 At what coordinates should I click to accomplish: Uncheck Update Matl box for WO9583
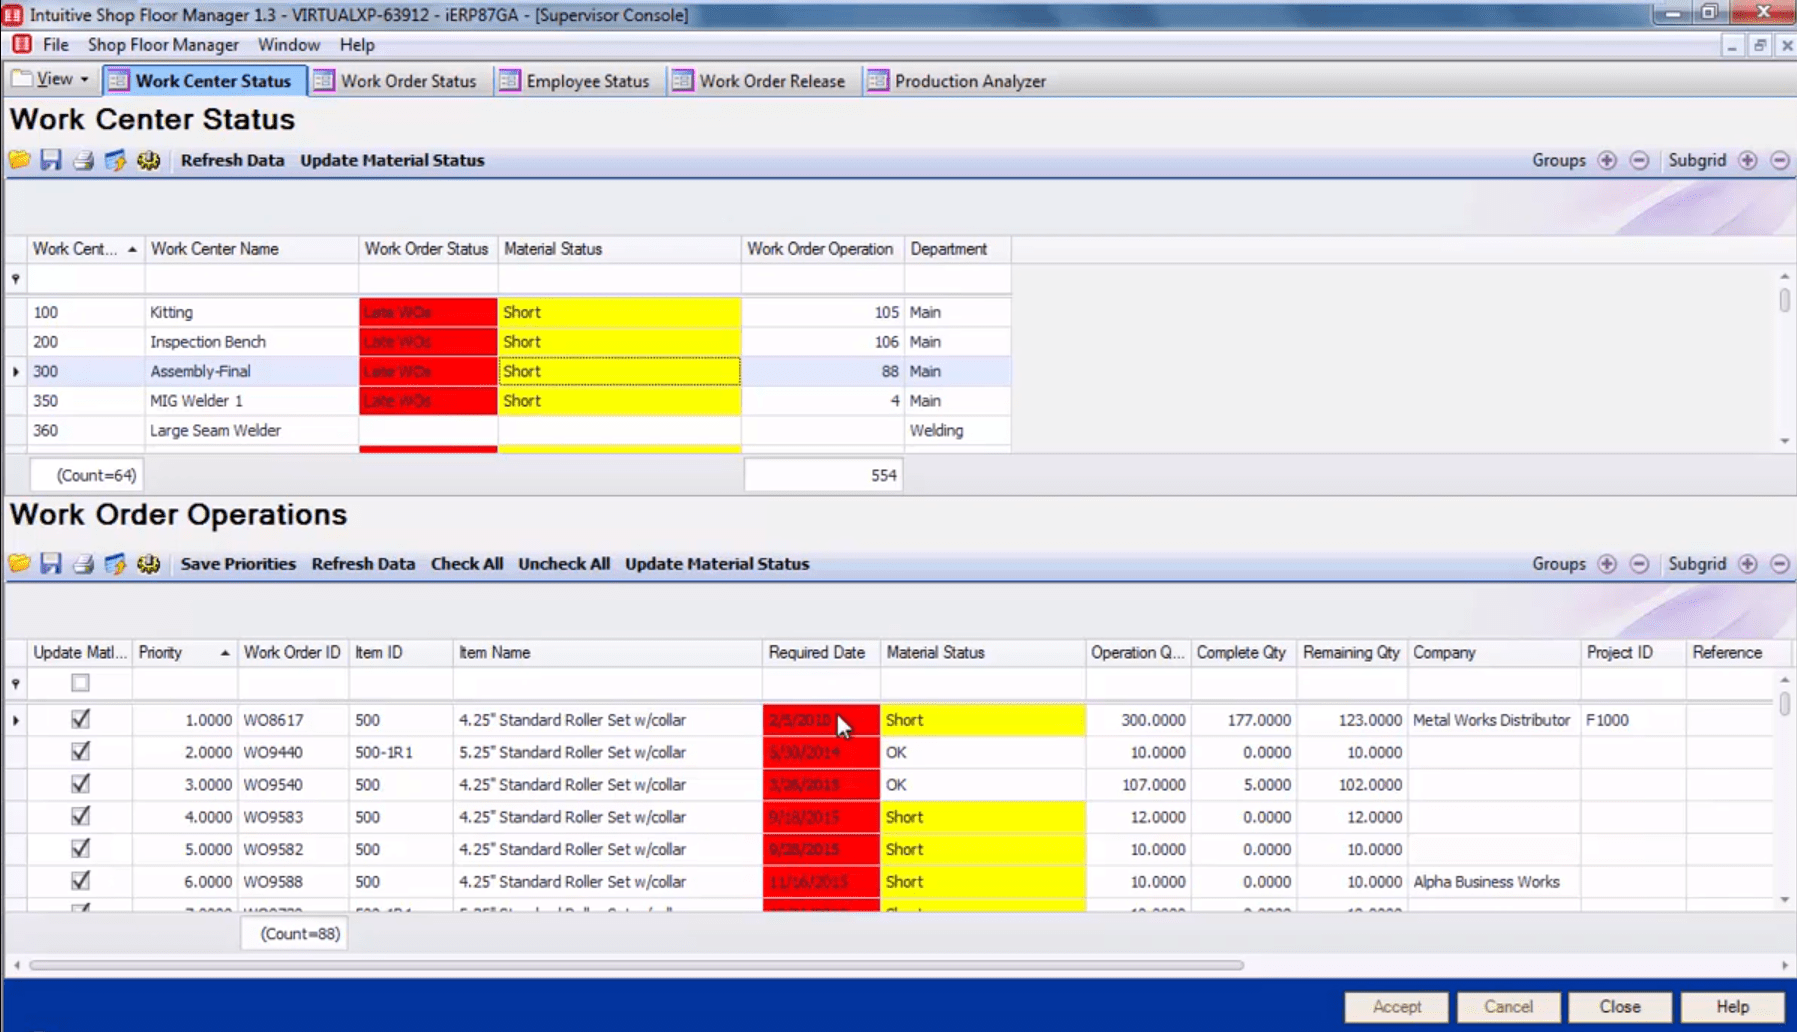(80, 816)
